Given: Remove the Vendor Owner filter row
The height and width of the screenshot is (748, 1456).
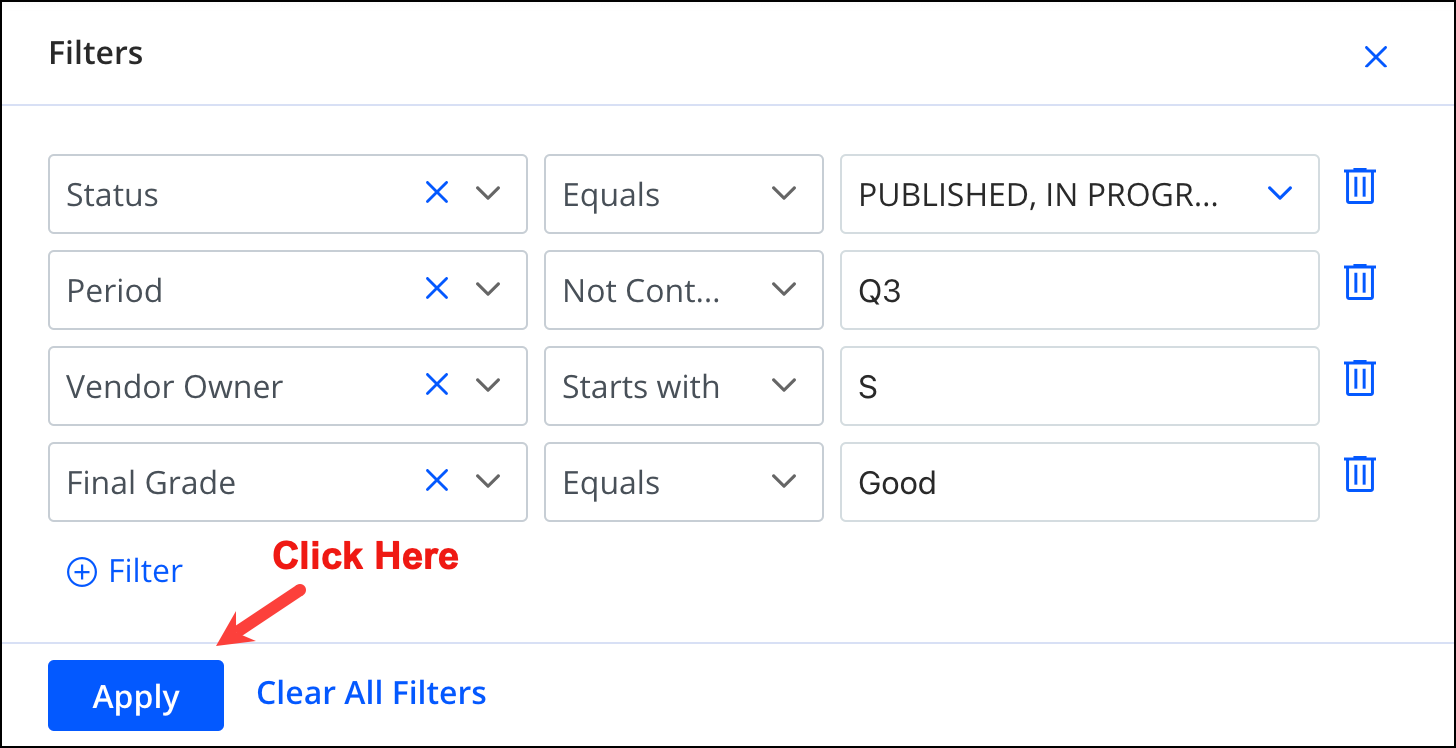Looking at the screenshot, I should (1360, 378).
